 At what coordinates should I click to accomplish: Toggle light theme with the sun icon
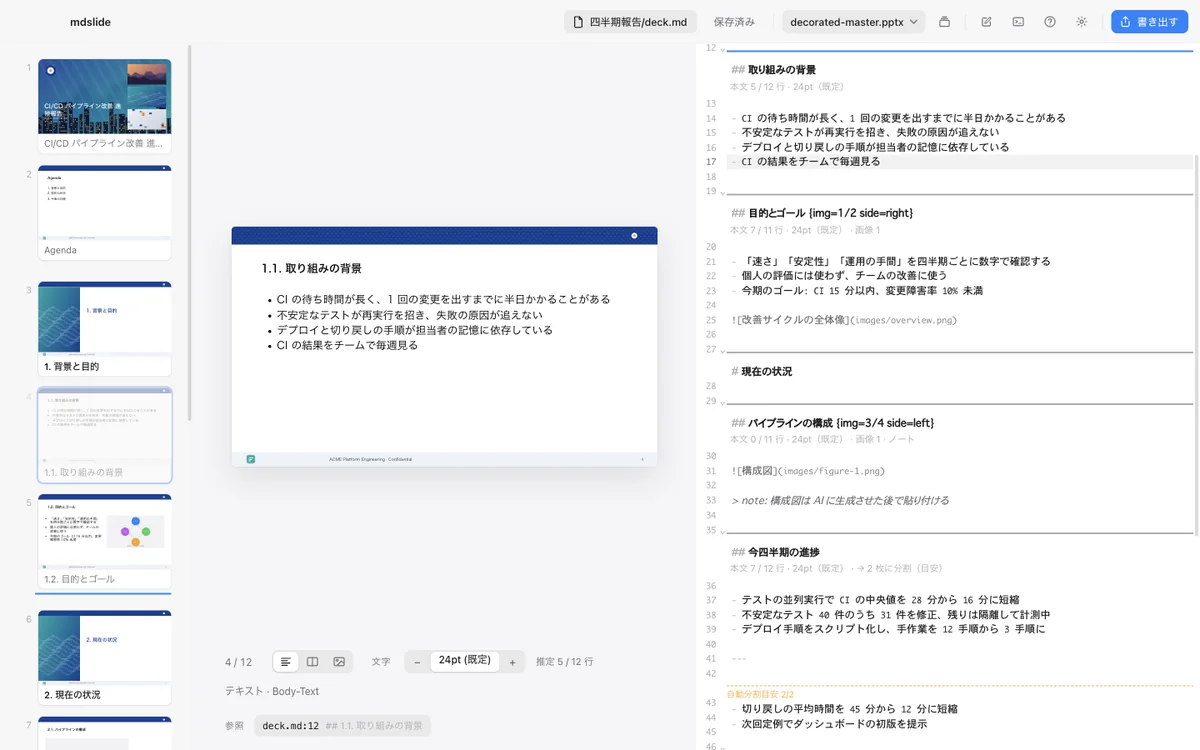[x=1081, y=22]
